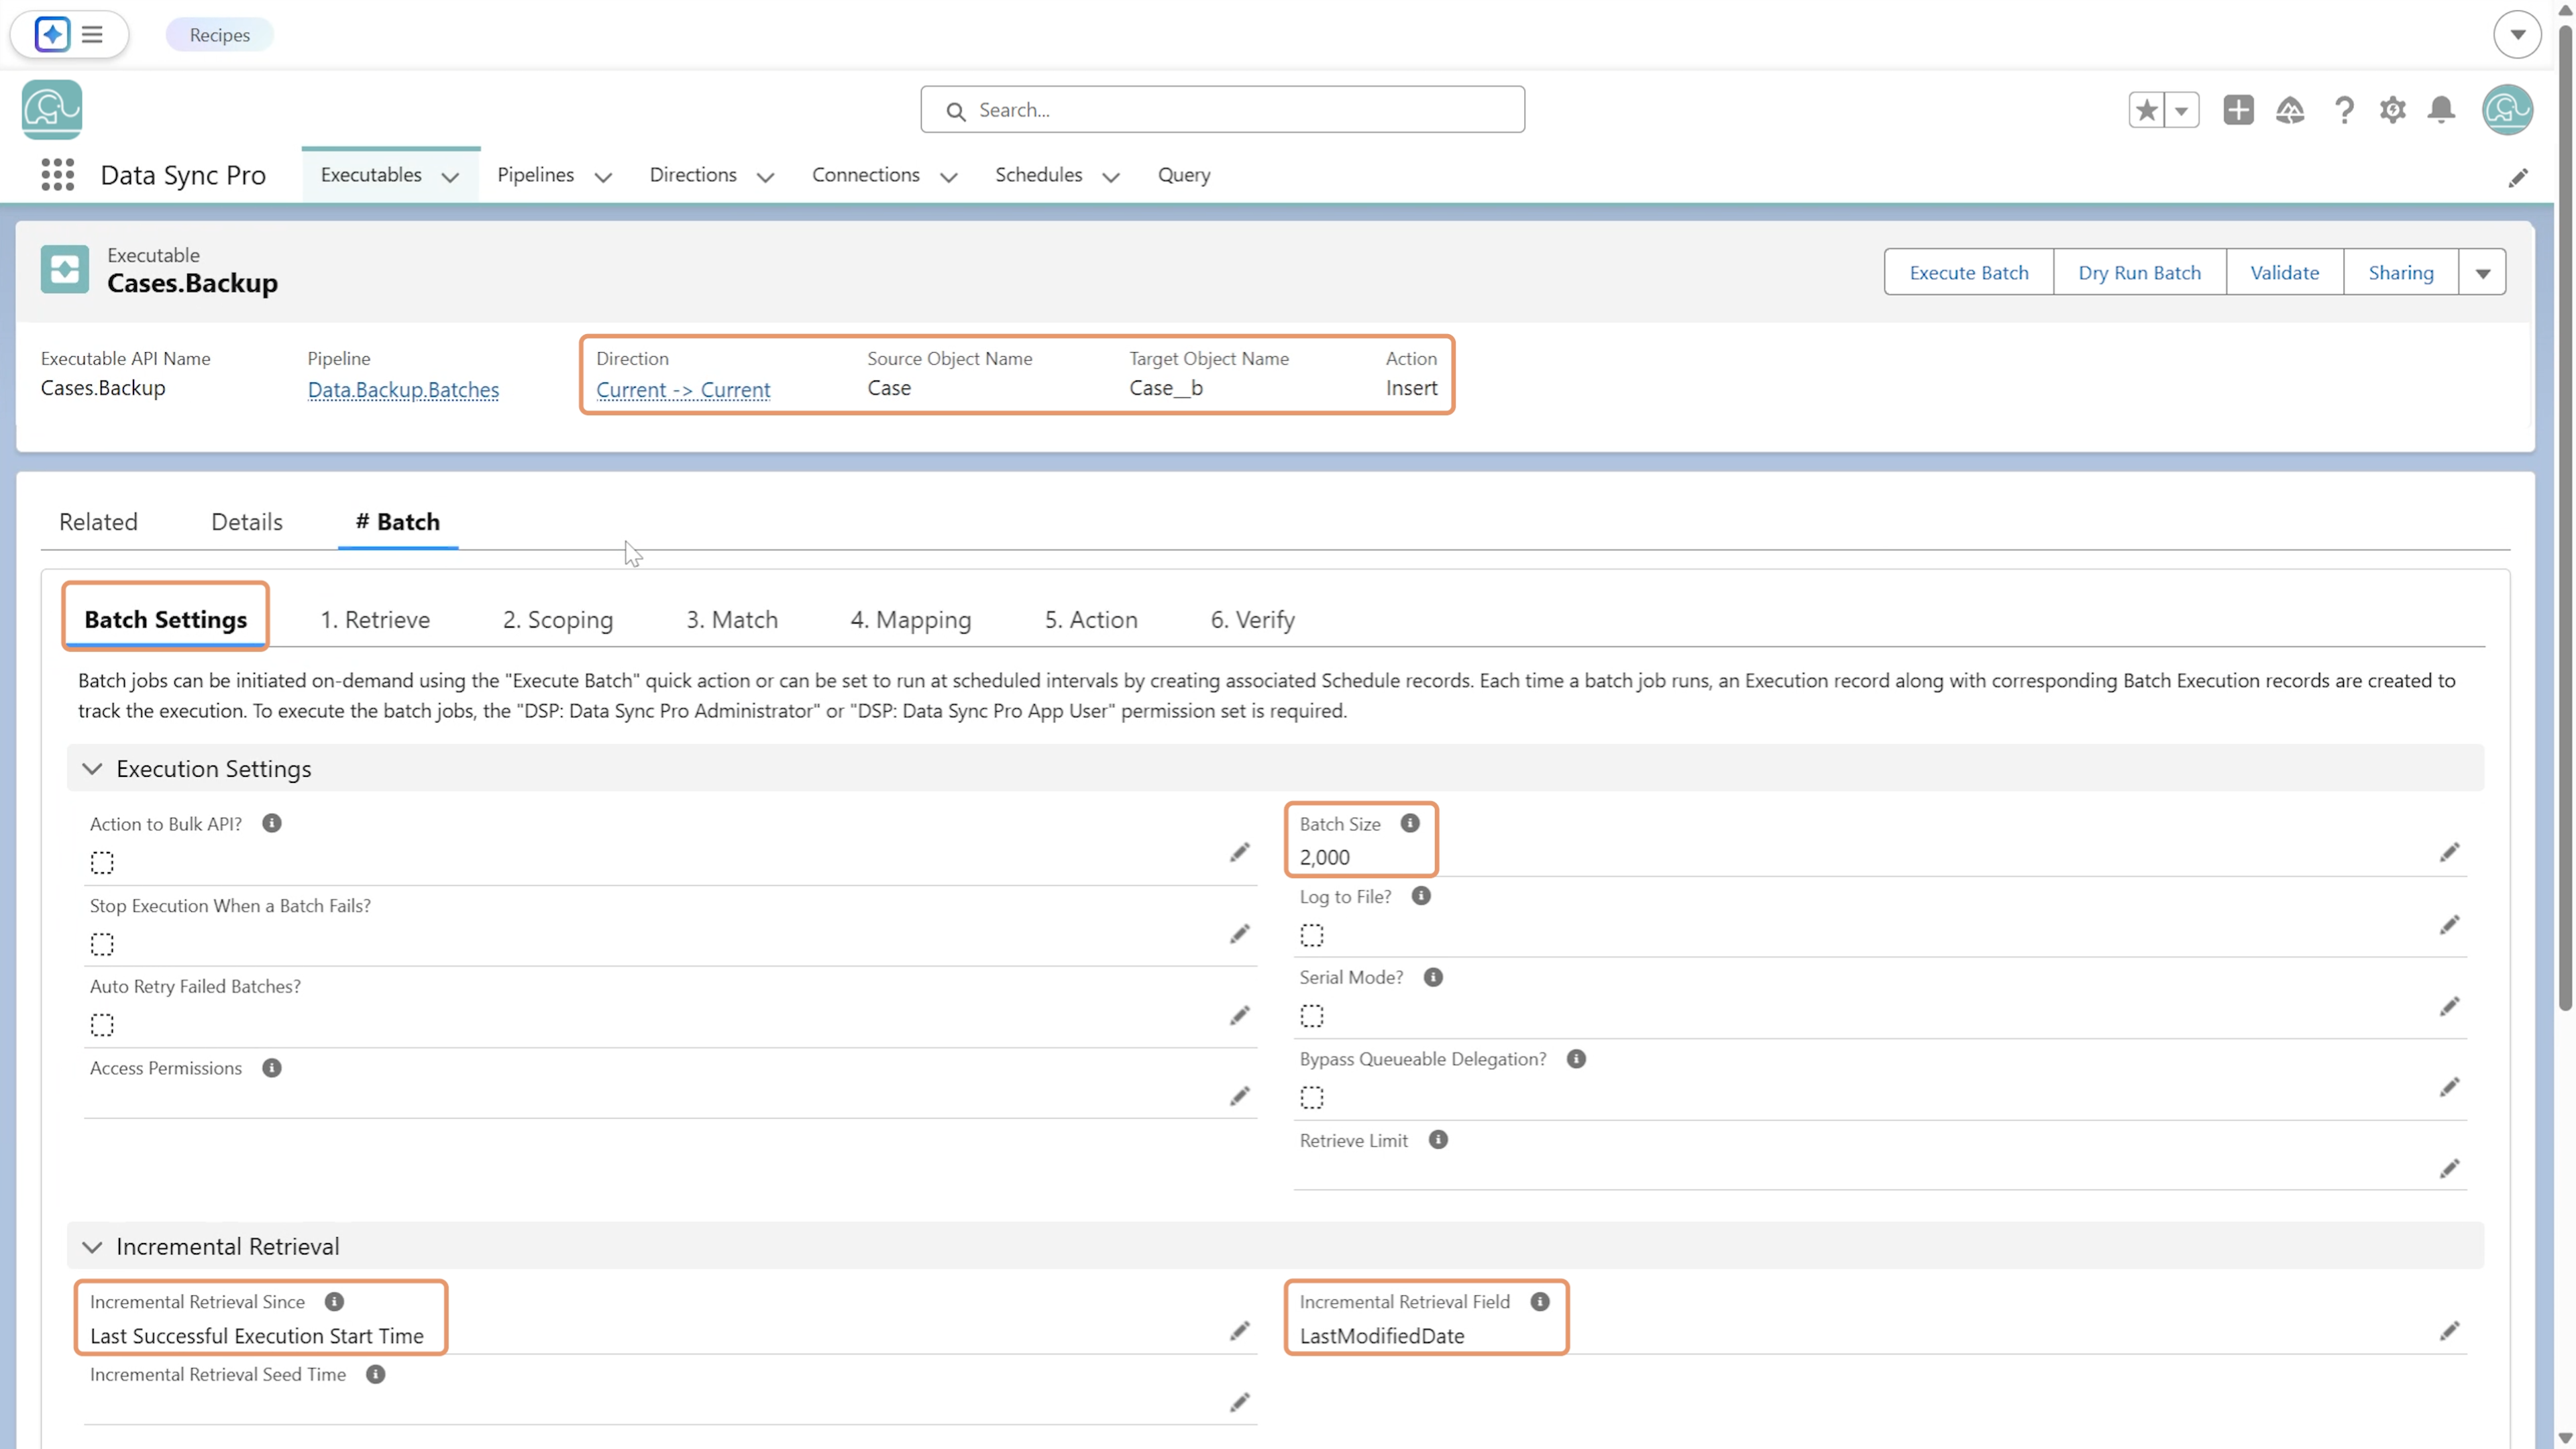
Task: Show info for Incremental Retrieval Seed Time
Action: click(375, 1374)
